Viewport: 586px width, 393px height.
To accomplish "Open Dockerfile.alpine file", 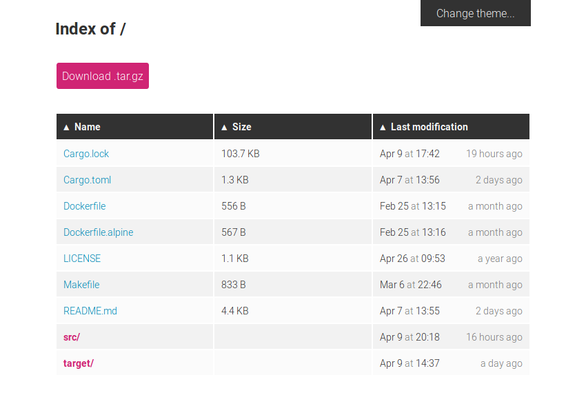I will tap(98, 232).
